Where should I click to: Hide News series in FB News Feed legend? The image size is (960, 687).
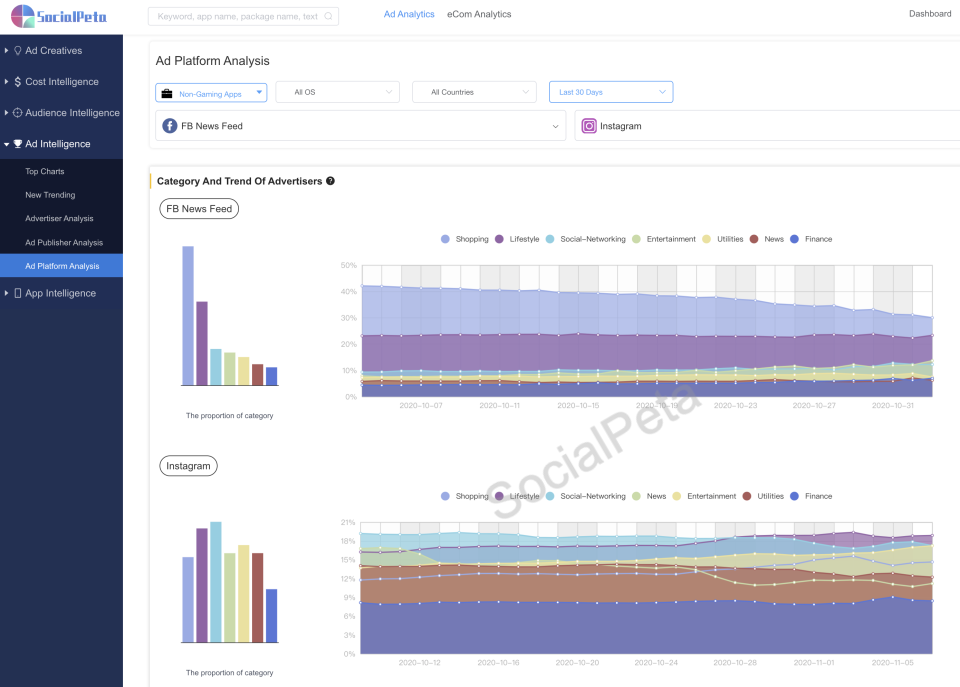[x=767, y=239]
